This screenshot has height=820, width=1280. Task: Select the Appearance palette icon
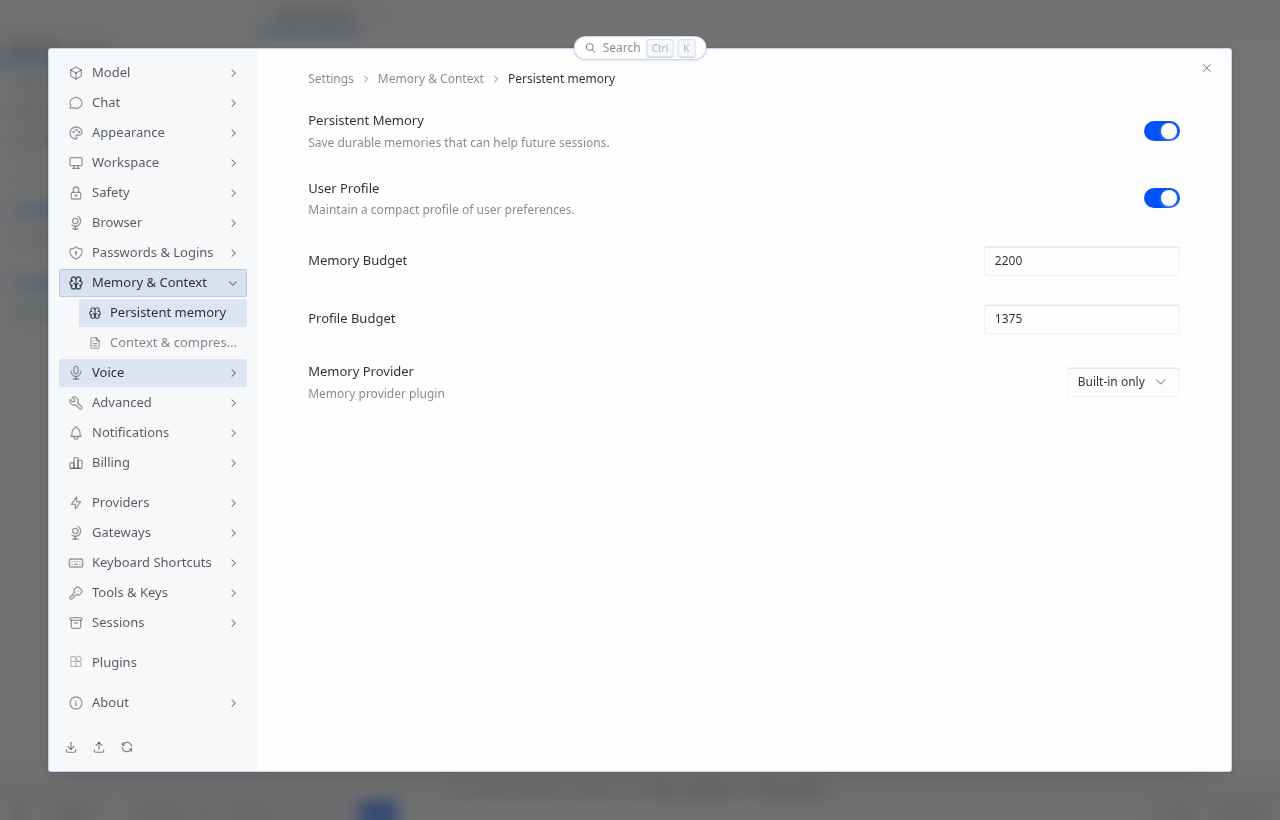(x=76, y=133)
